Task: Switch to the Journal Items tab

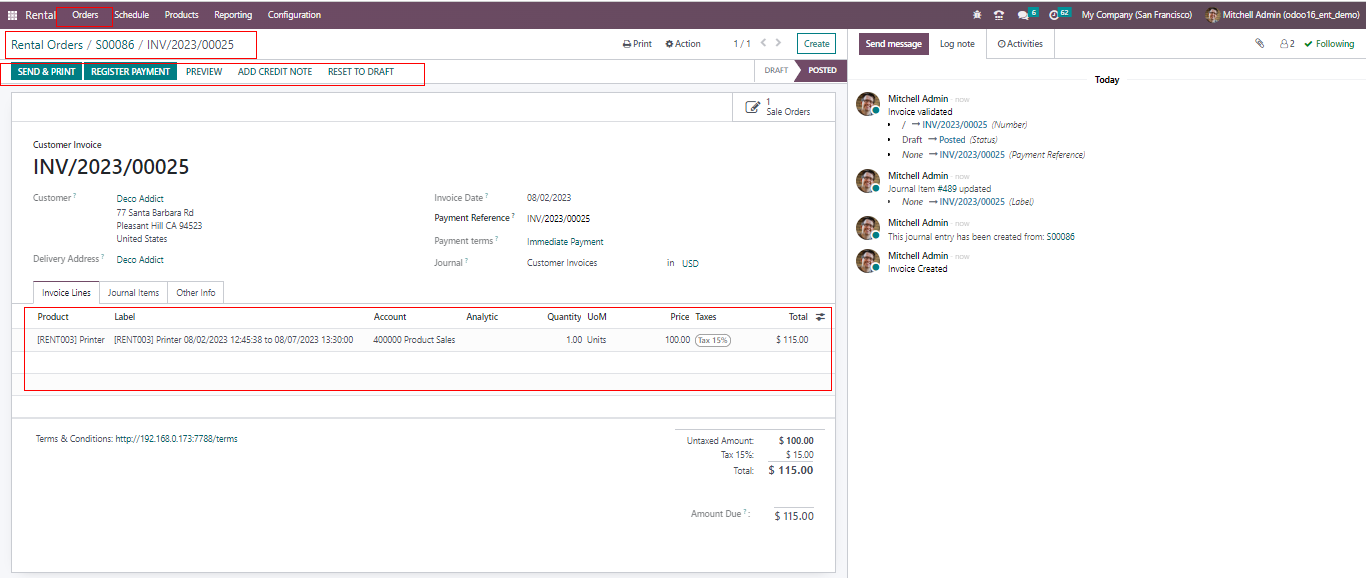Action: click(133, 293)
